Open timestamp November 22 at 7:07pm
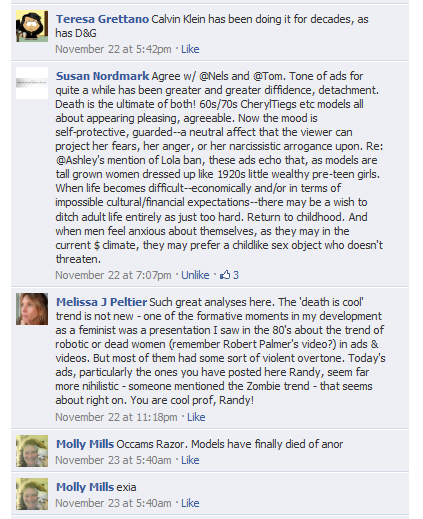 coord(113,275)
